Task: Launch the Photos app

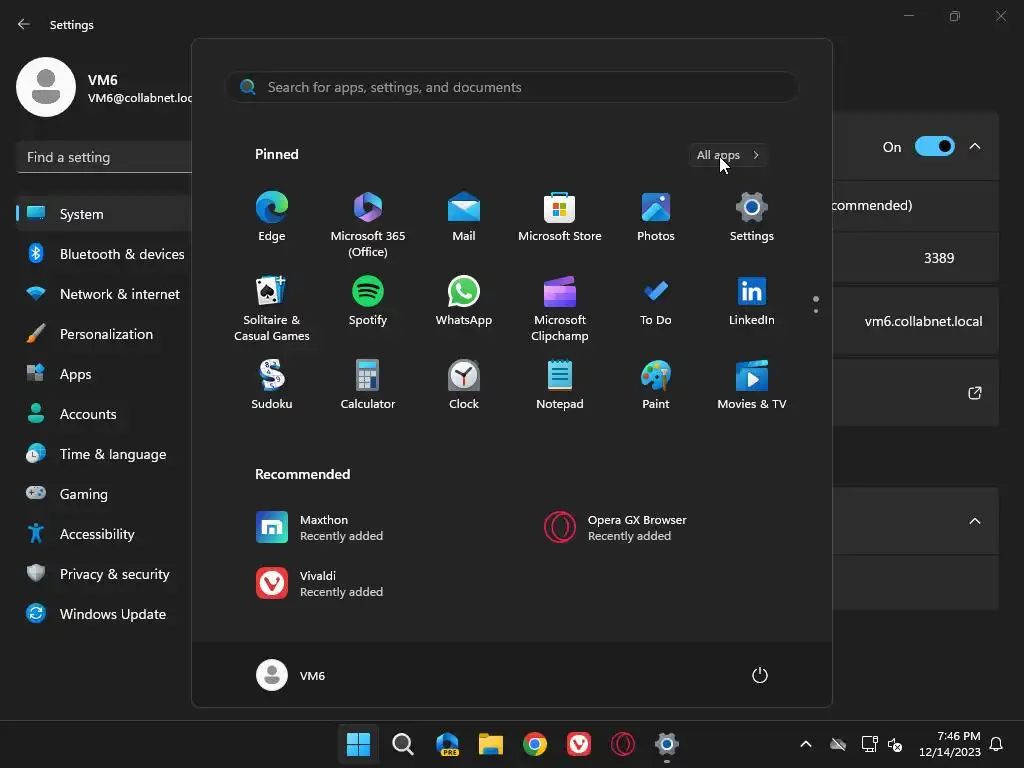Action: click(x=656, y=217)
